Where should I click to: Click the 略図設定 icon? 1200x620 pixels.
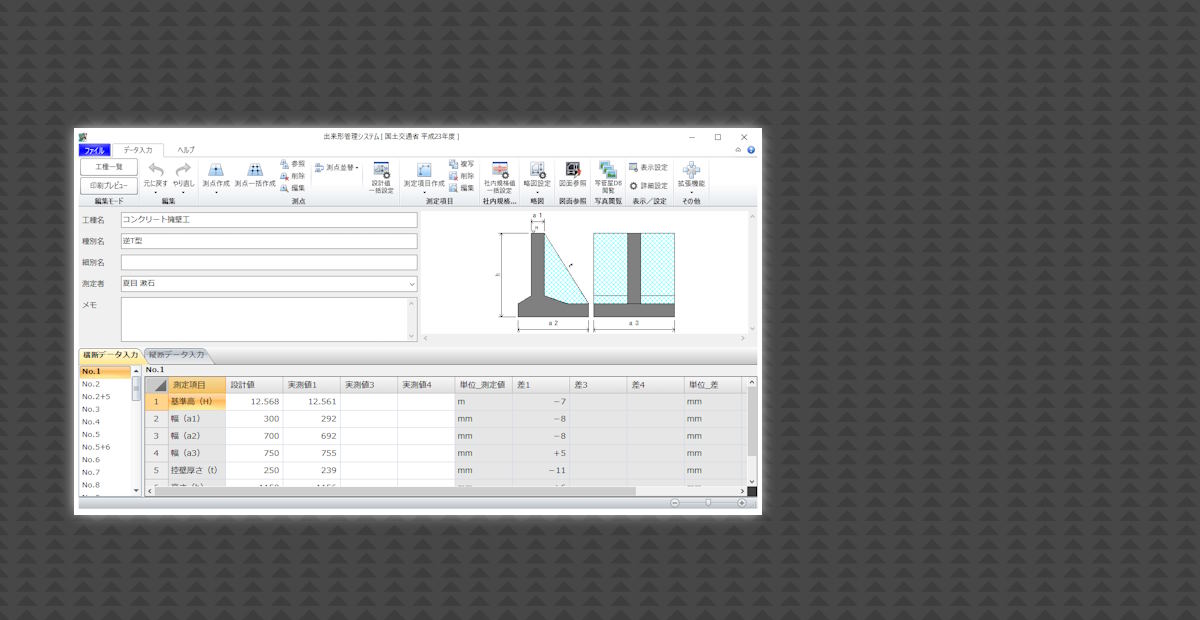[537, 171]
